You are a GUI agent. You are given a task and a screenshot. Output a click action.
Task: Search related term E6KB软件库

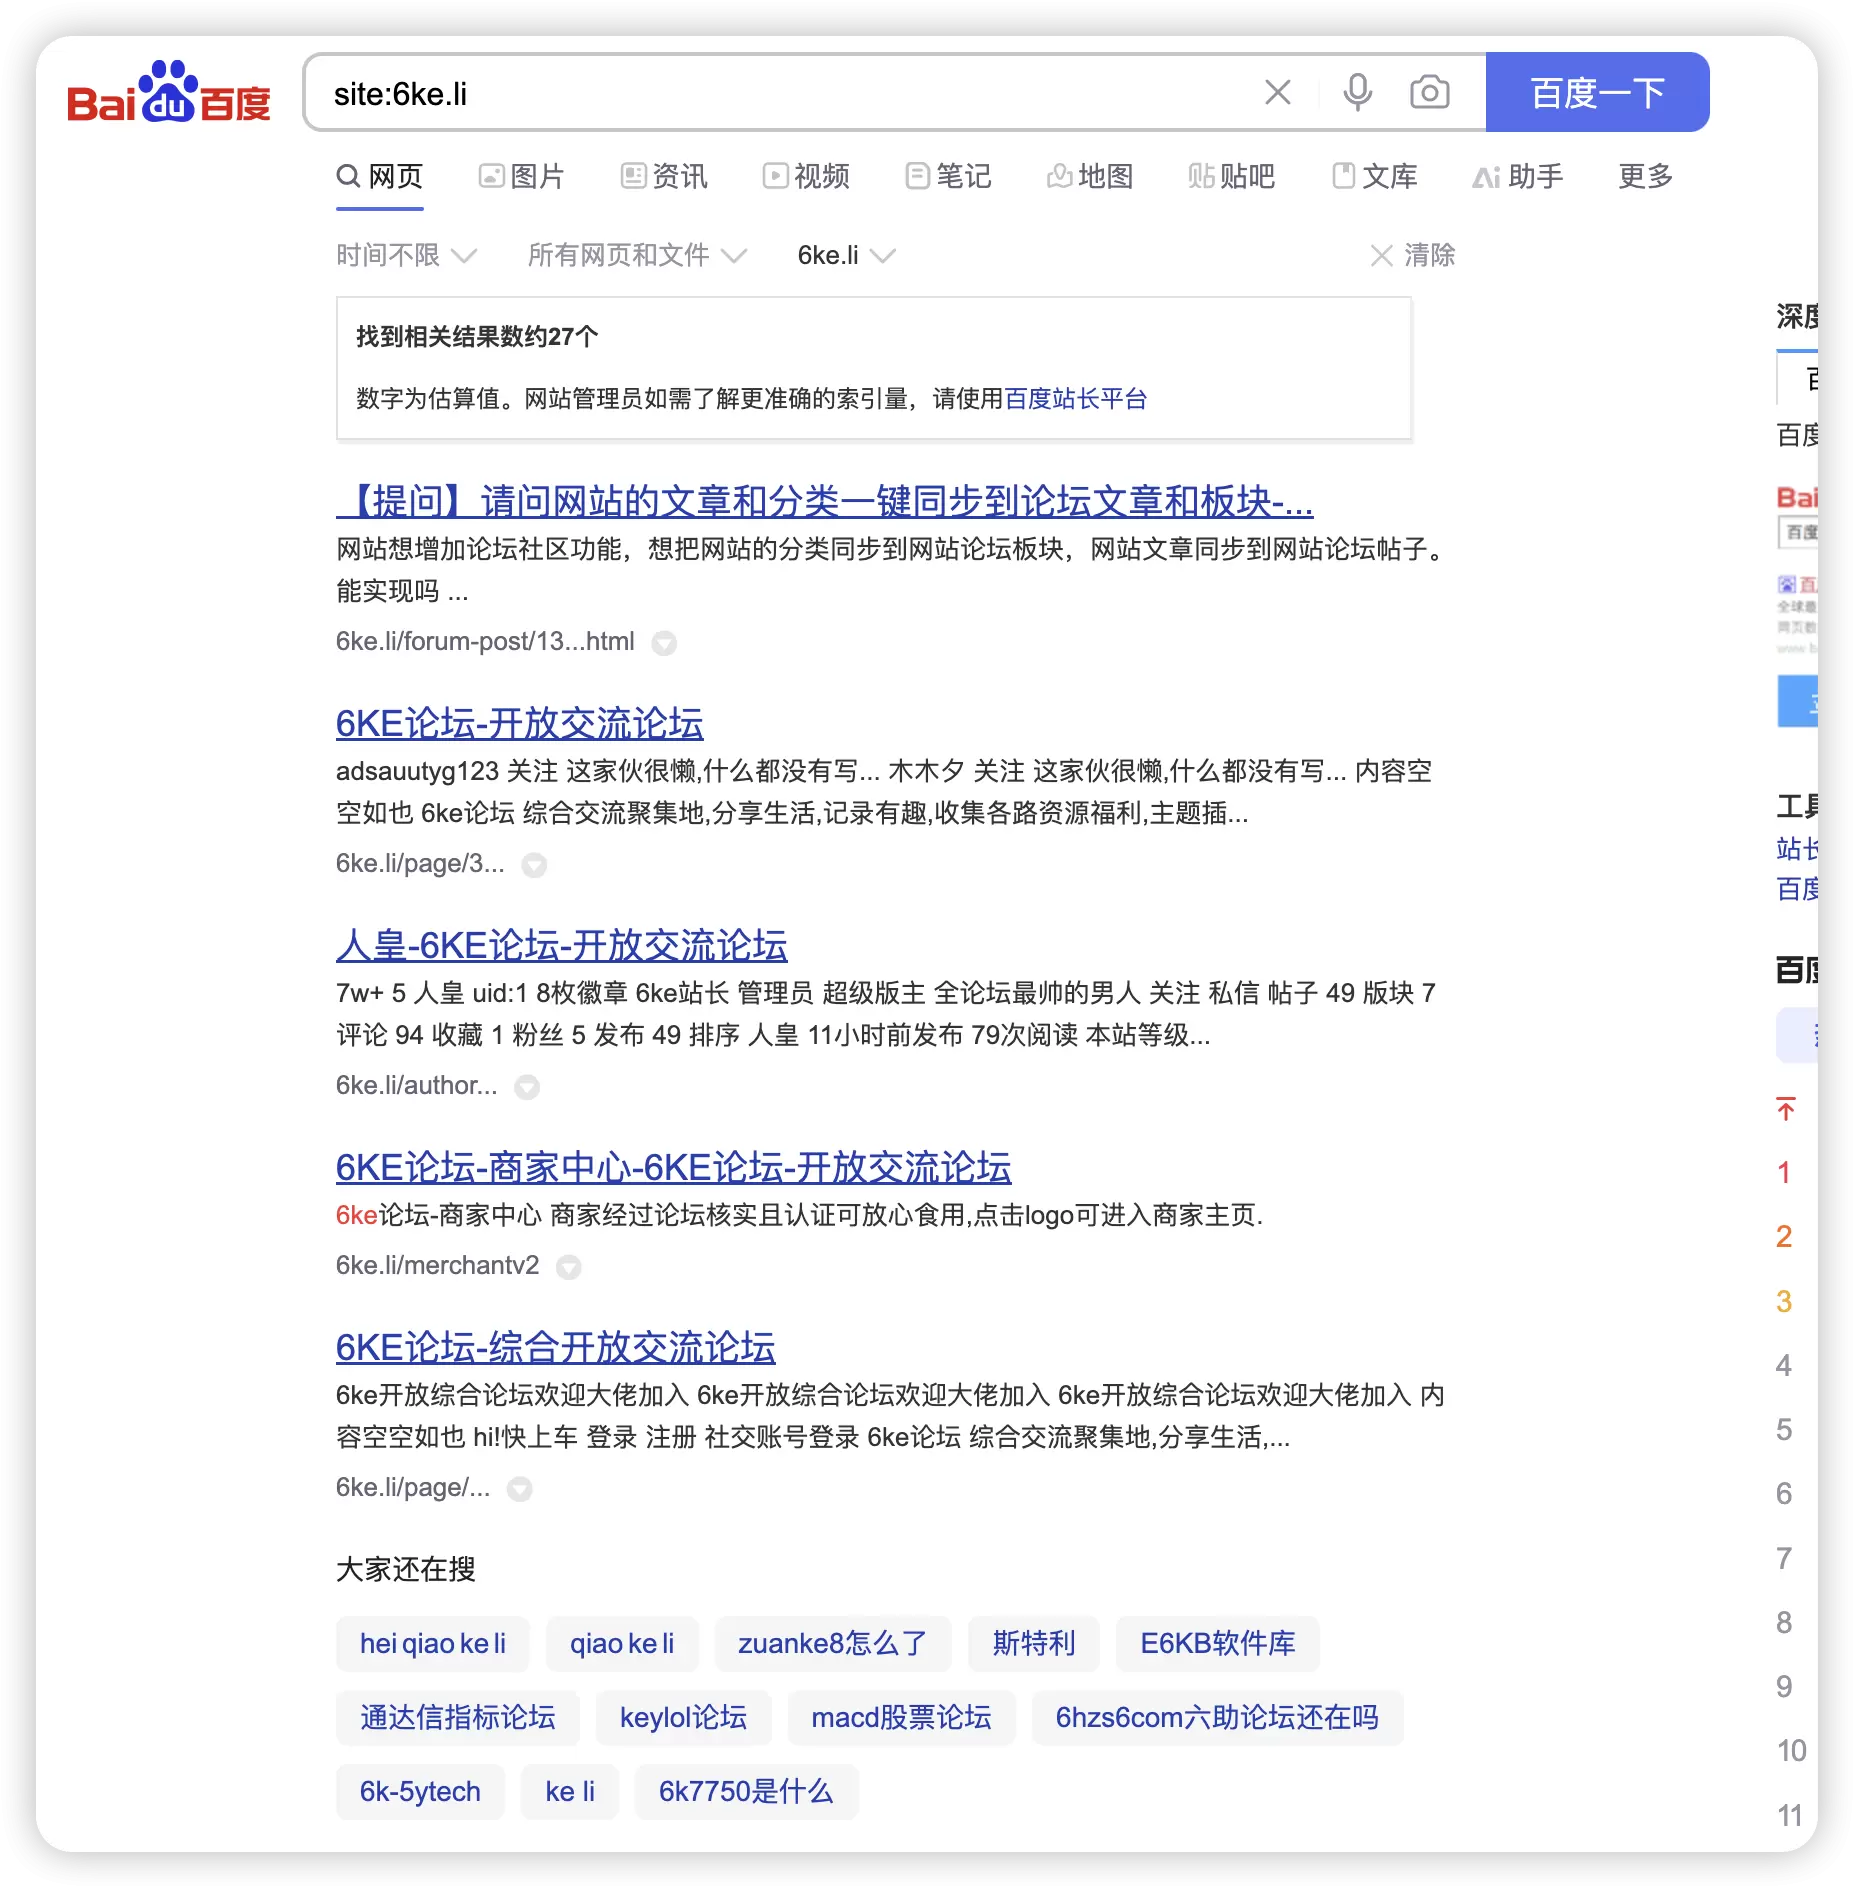point(1218,1644)
